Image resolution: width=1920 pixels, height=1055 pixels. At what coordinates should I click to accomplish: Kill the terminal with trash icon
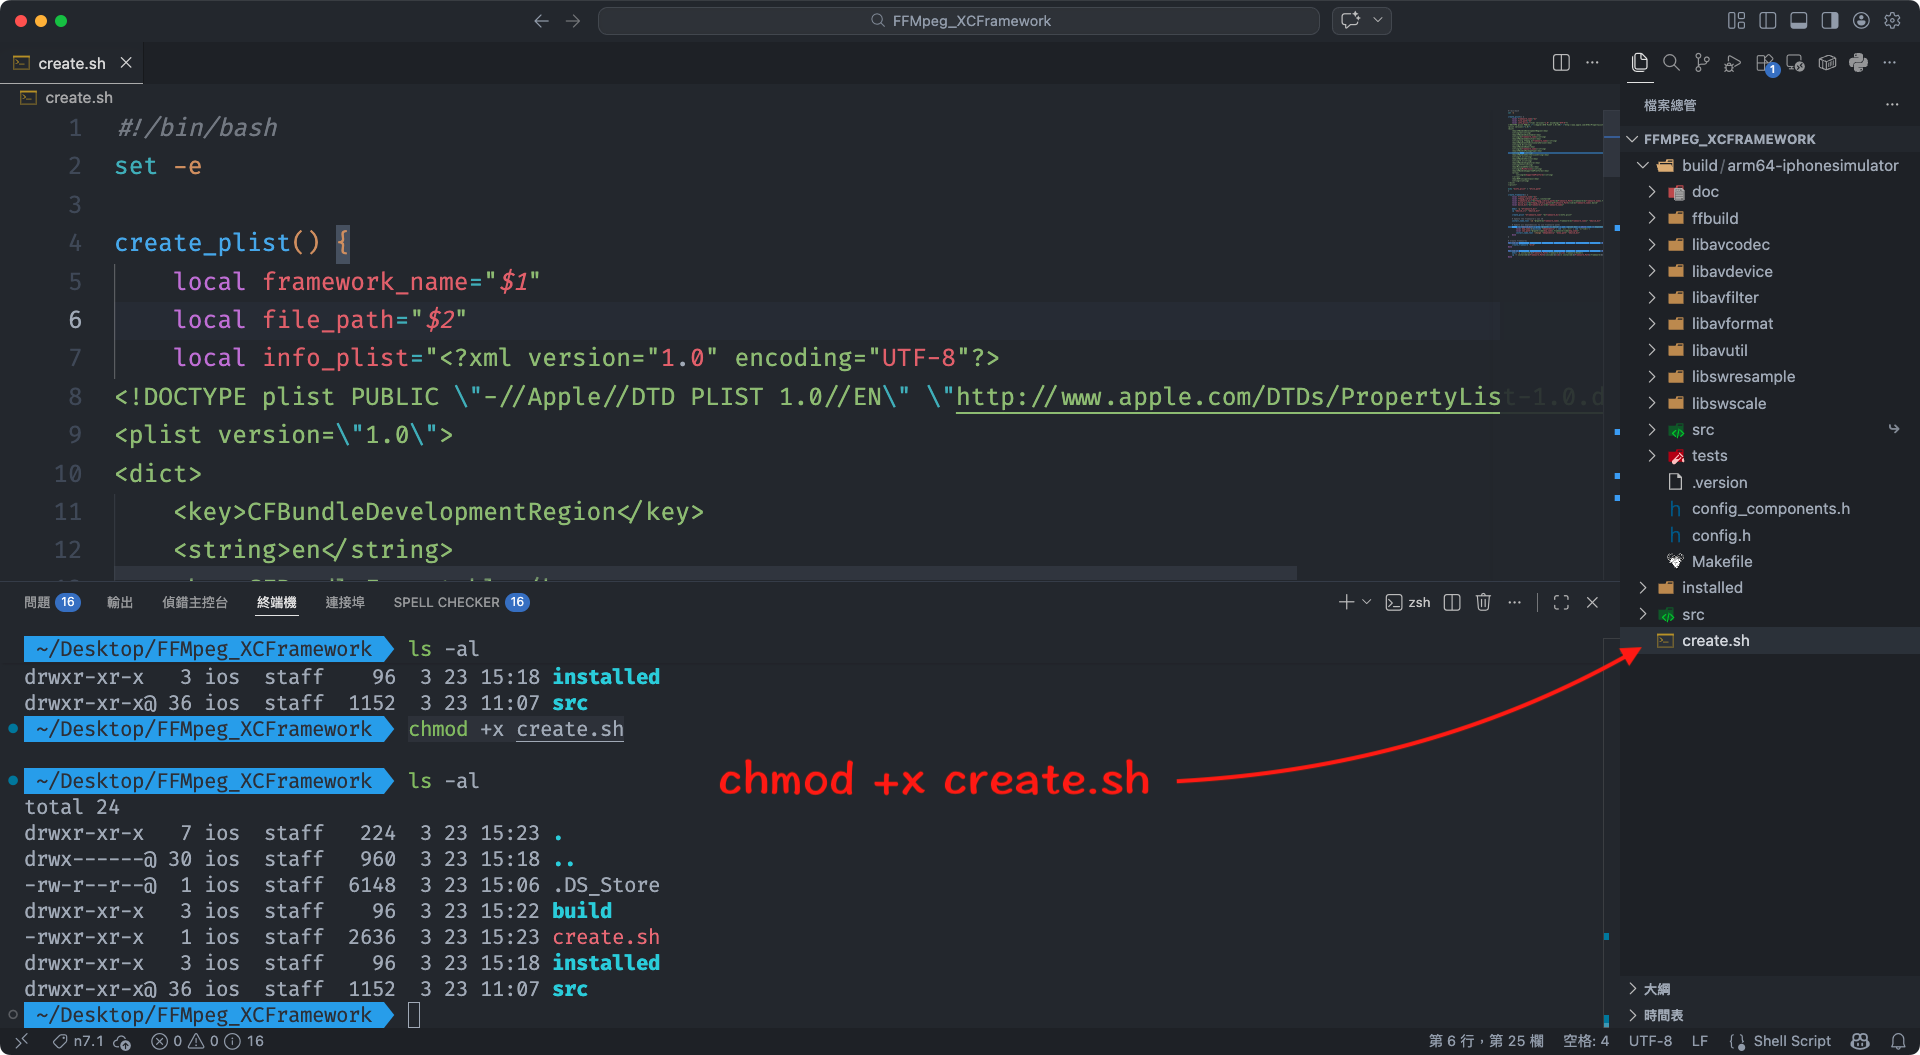coord(1483,602)
